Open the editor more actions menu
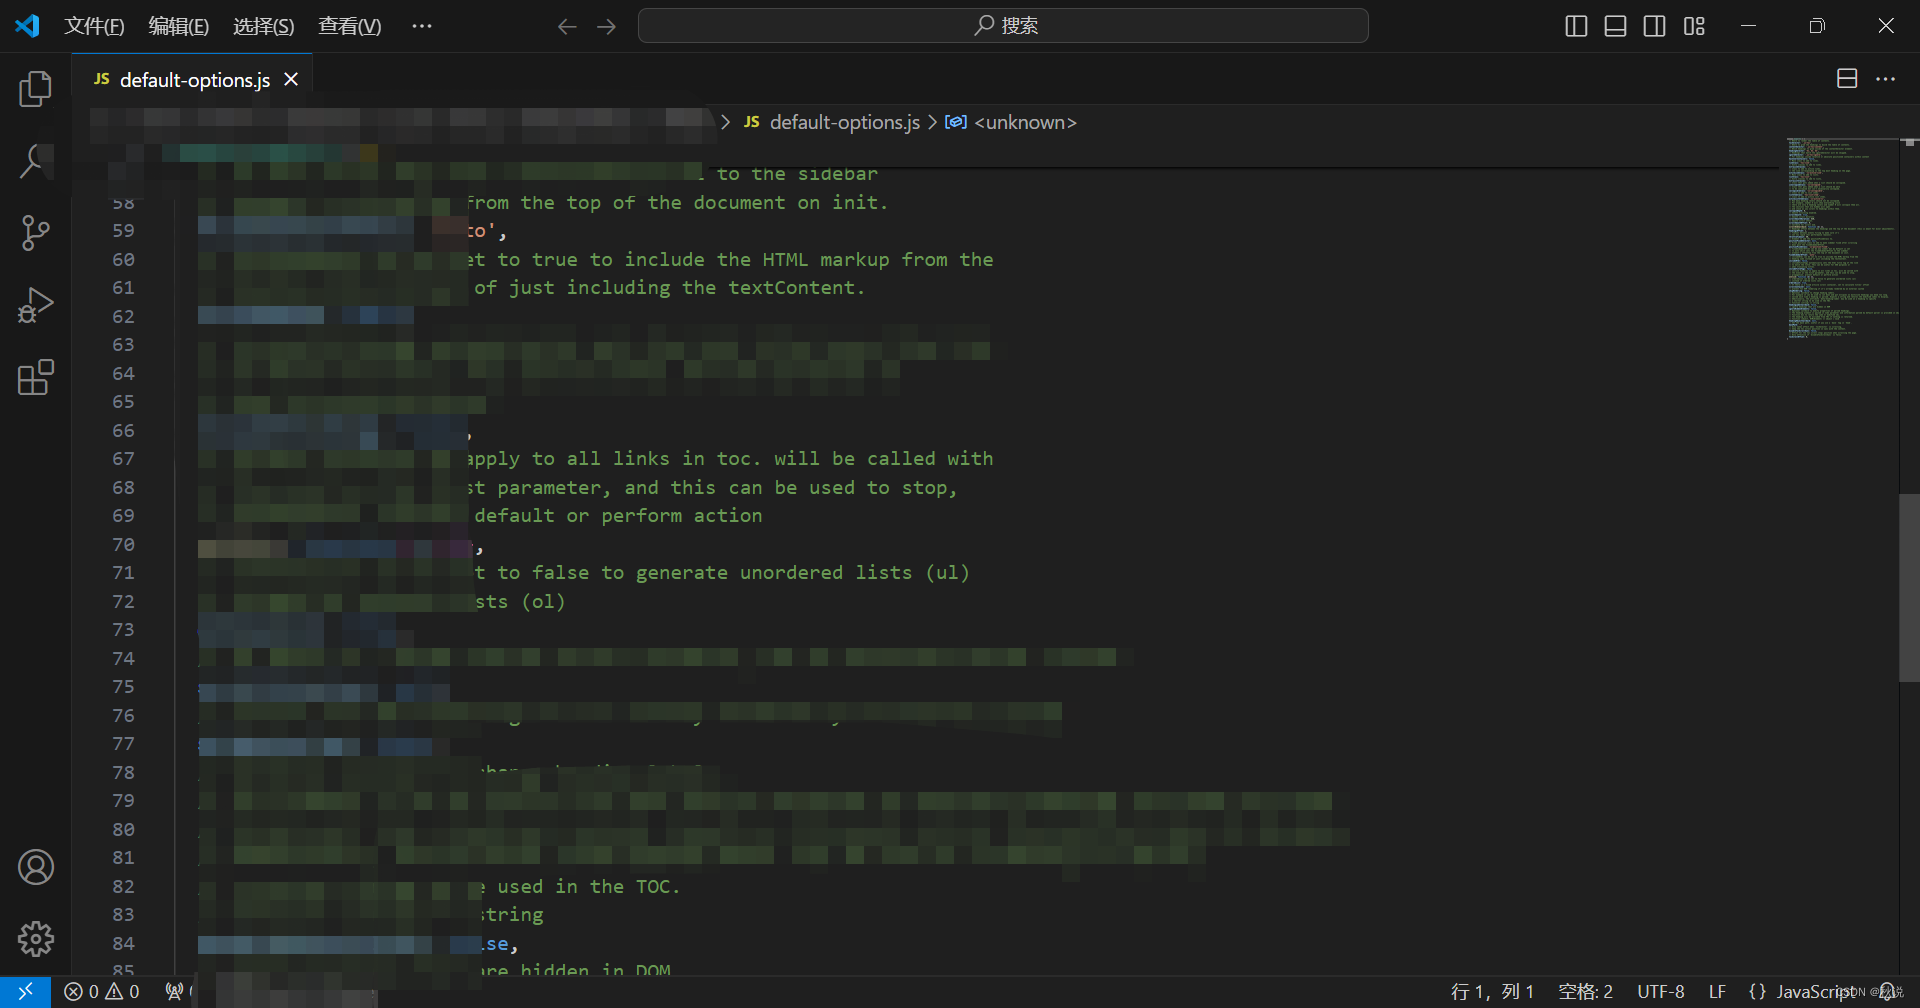This screenshot has width=1920, height=1008. pyautogui.click(x=1887, y=78)
